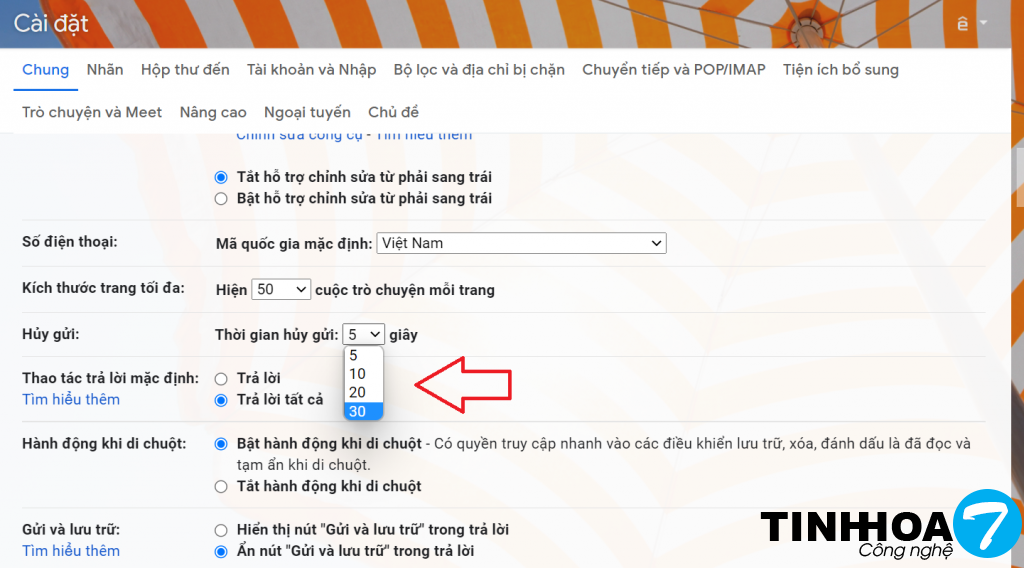Open the Việt Nam country code dropdown
The height and width of the screenshot is (568, 1024).
tap(520, 243)
